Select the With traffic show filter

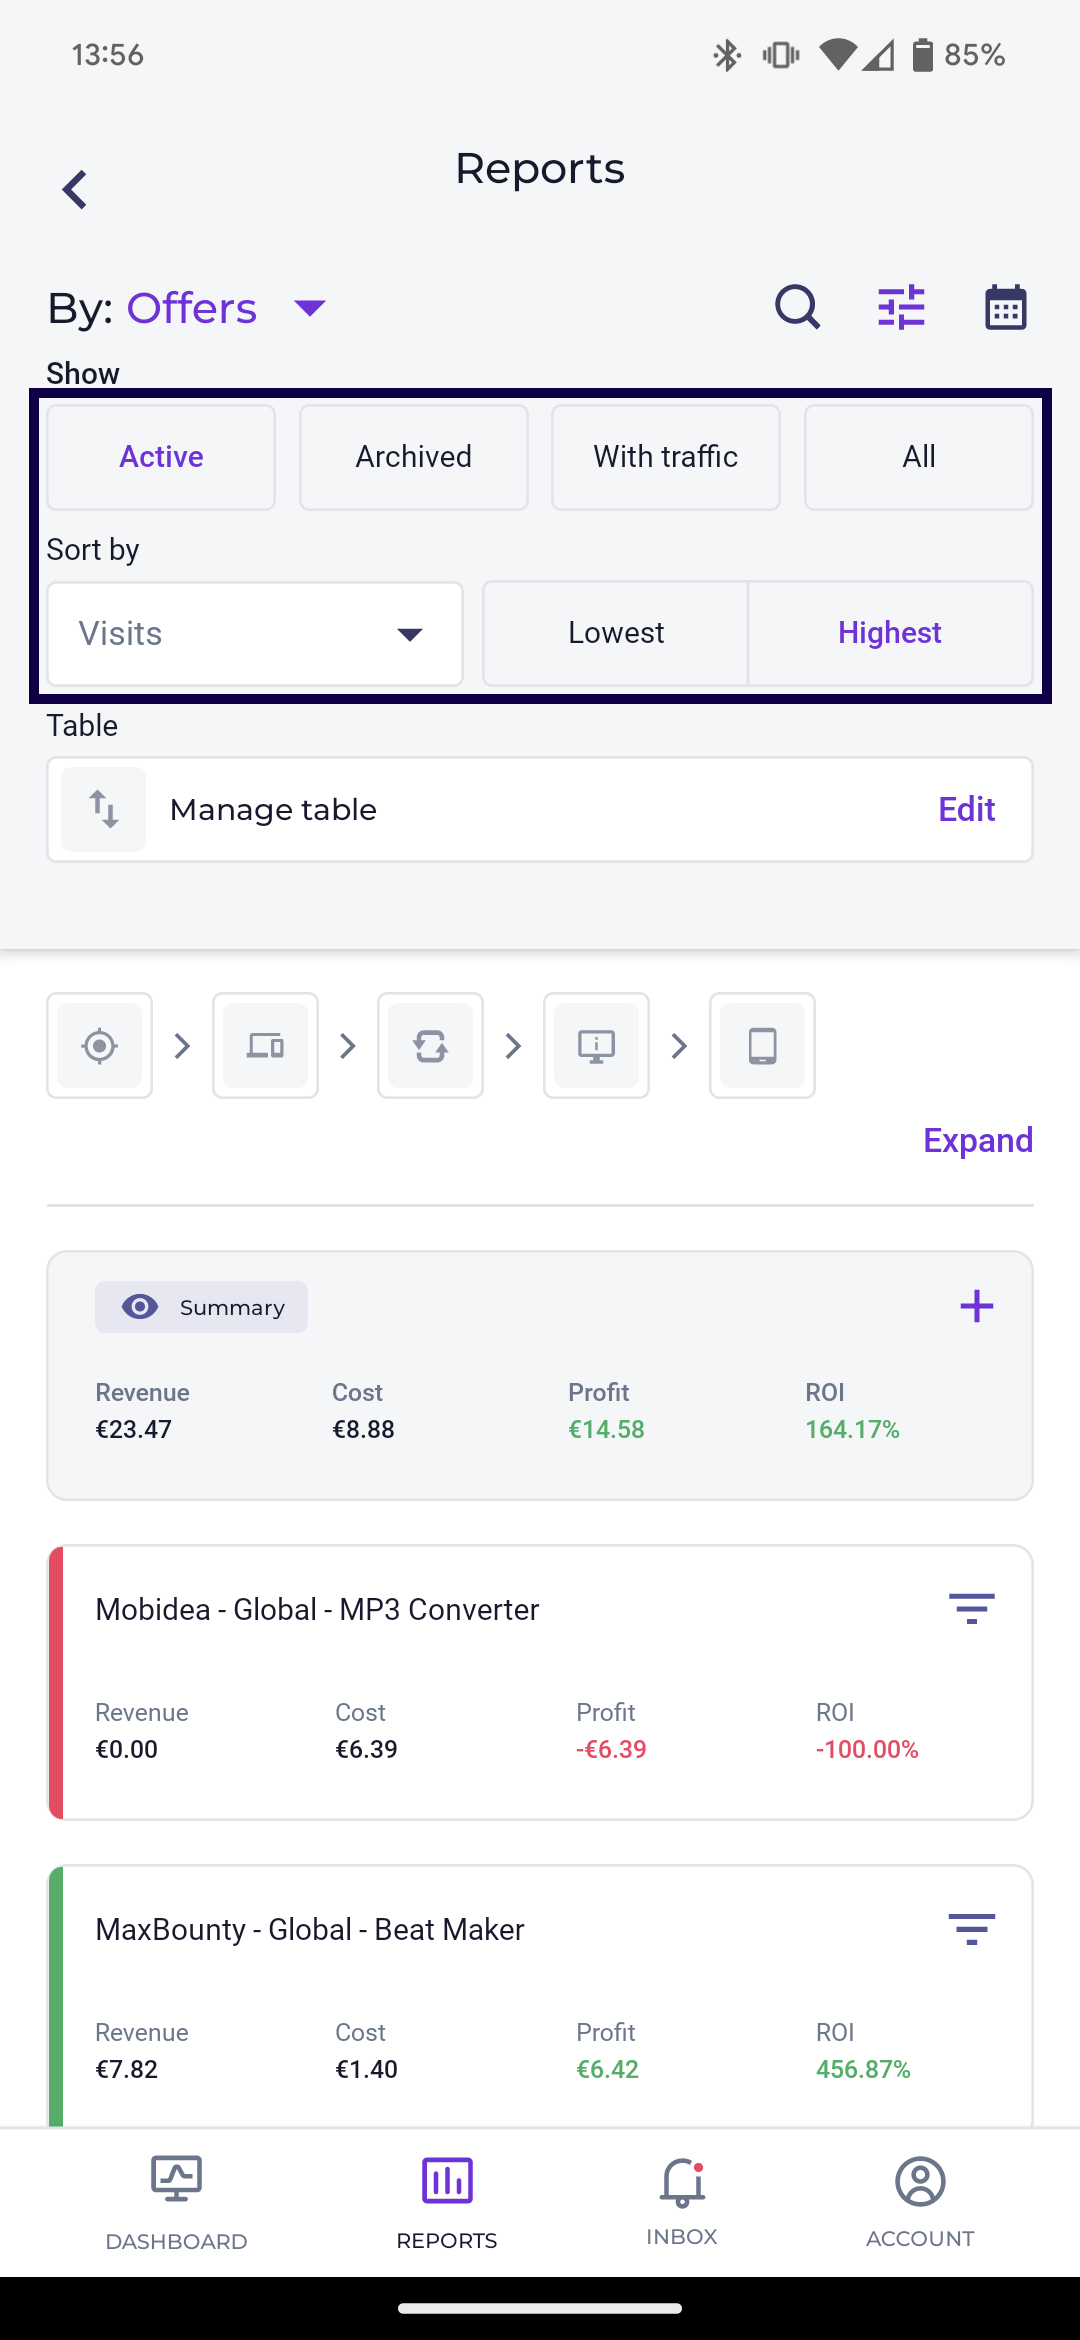666,457
